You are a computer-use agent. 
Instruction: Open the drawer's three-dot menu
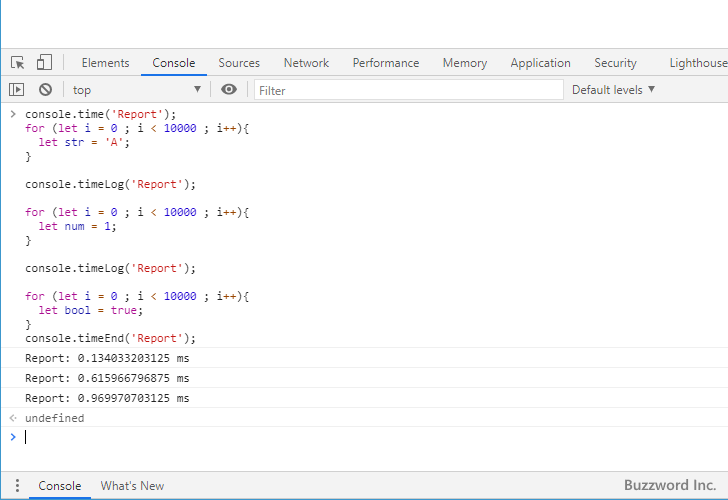14,486
